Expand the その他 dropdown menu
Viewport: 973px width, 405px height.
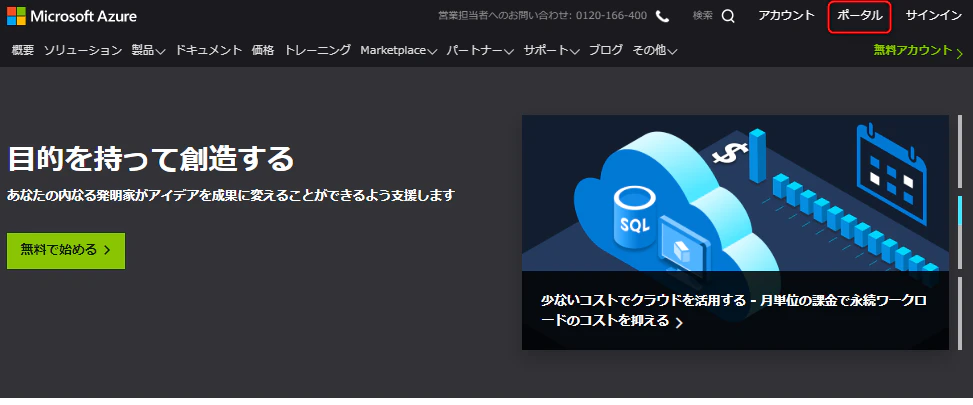click(655, 50)
